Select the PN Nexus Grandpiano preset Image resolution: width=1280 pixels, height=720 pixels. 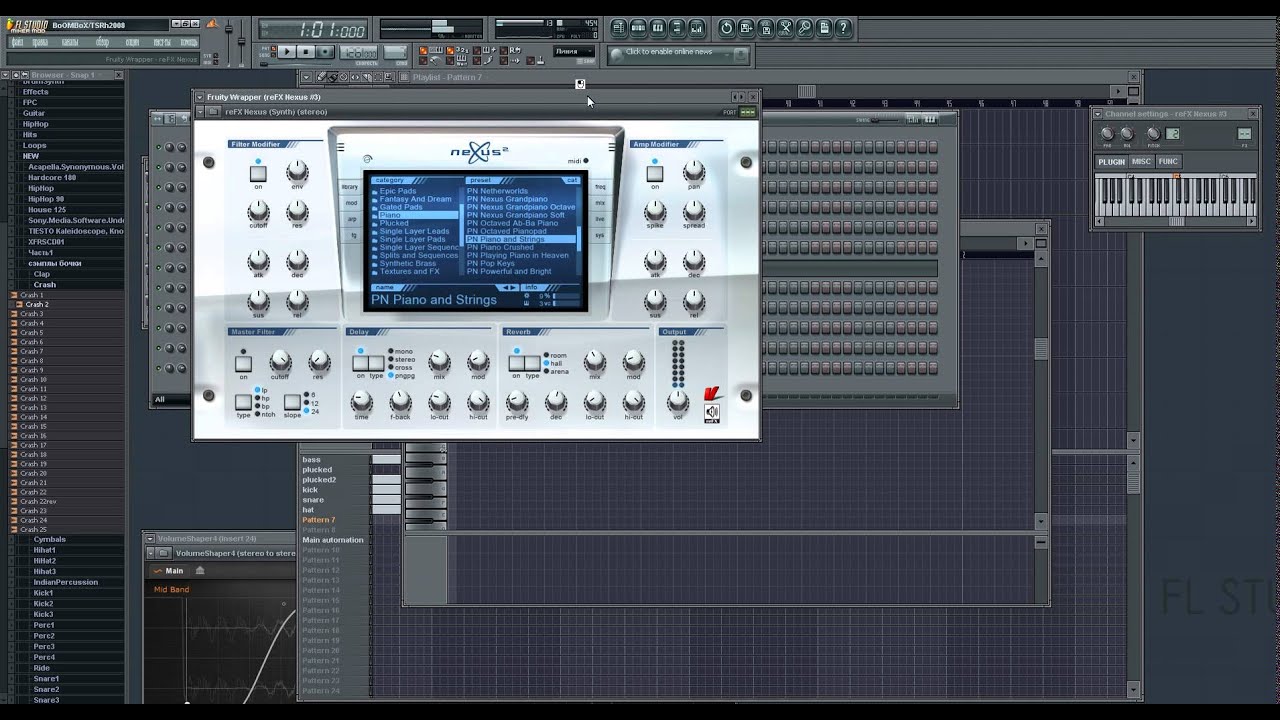point(507,199)
